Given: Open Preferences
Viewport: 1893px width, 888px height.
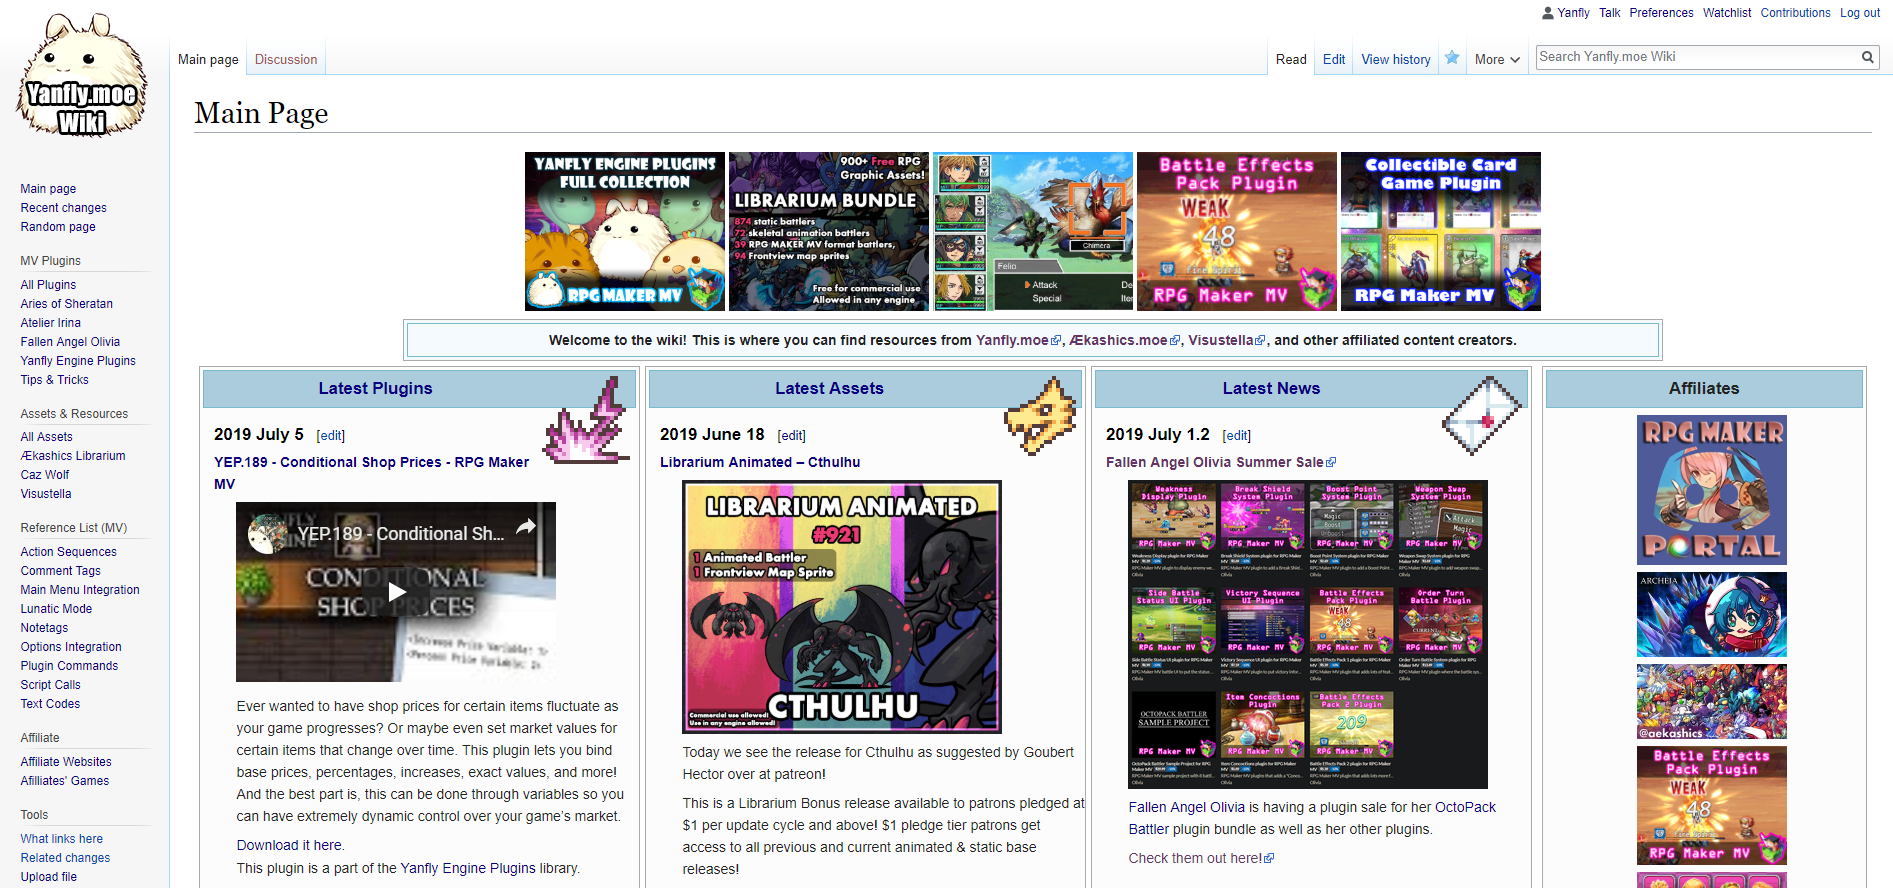Looking at the screenshot, I should [1661, 13].
